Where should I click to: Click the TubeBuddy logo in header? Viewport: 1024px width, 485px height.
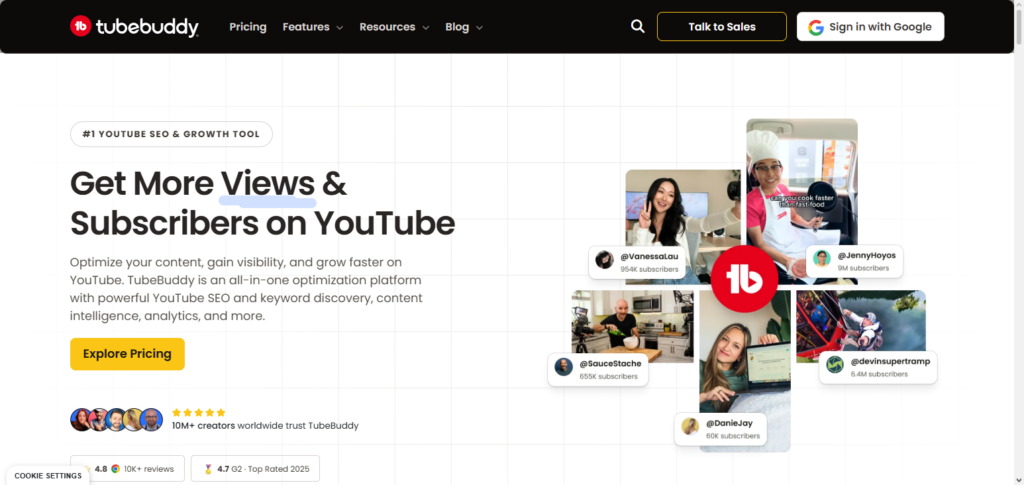134,27
